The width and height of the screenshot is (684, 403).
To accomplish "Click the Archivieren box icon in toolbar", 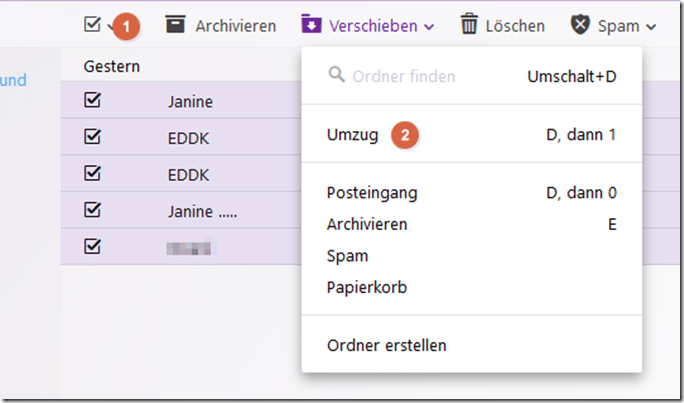I will click(x=175, y=25).
